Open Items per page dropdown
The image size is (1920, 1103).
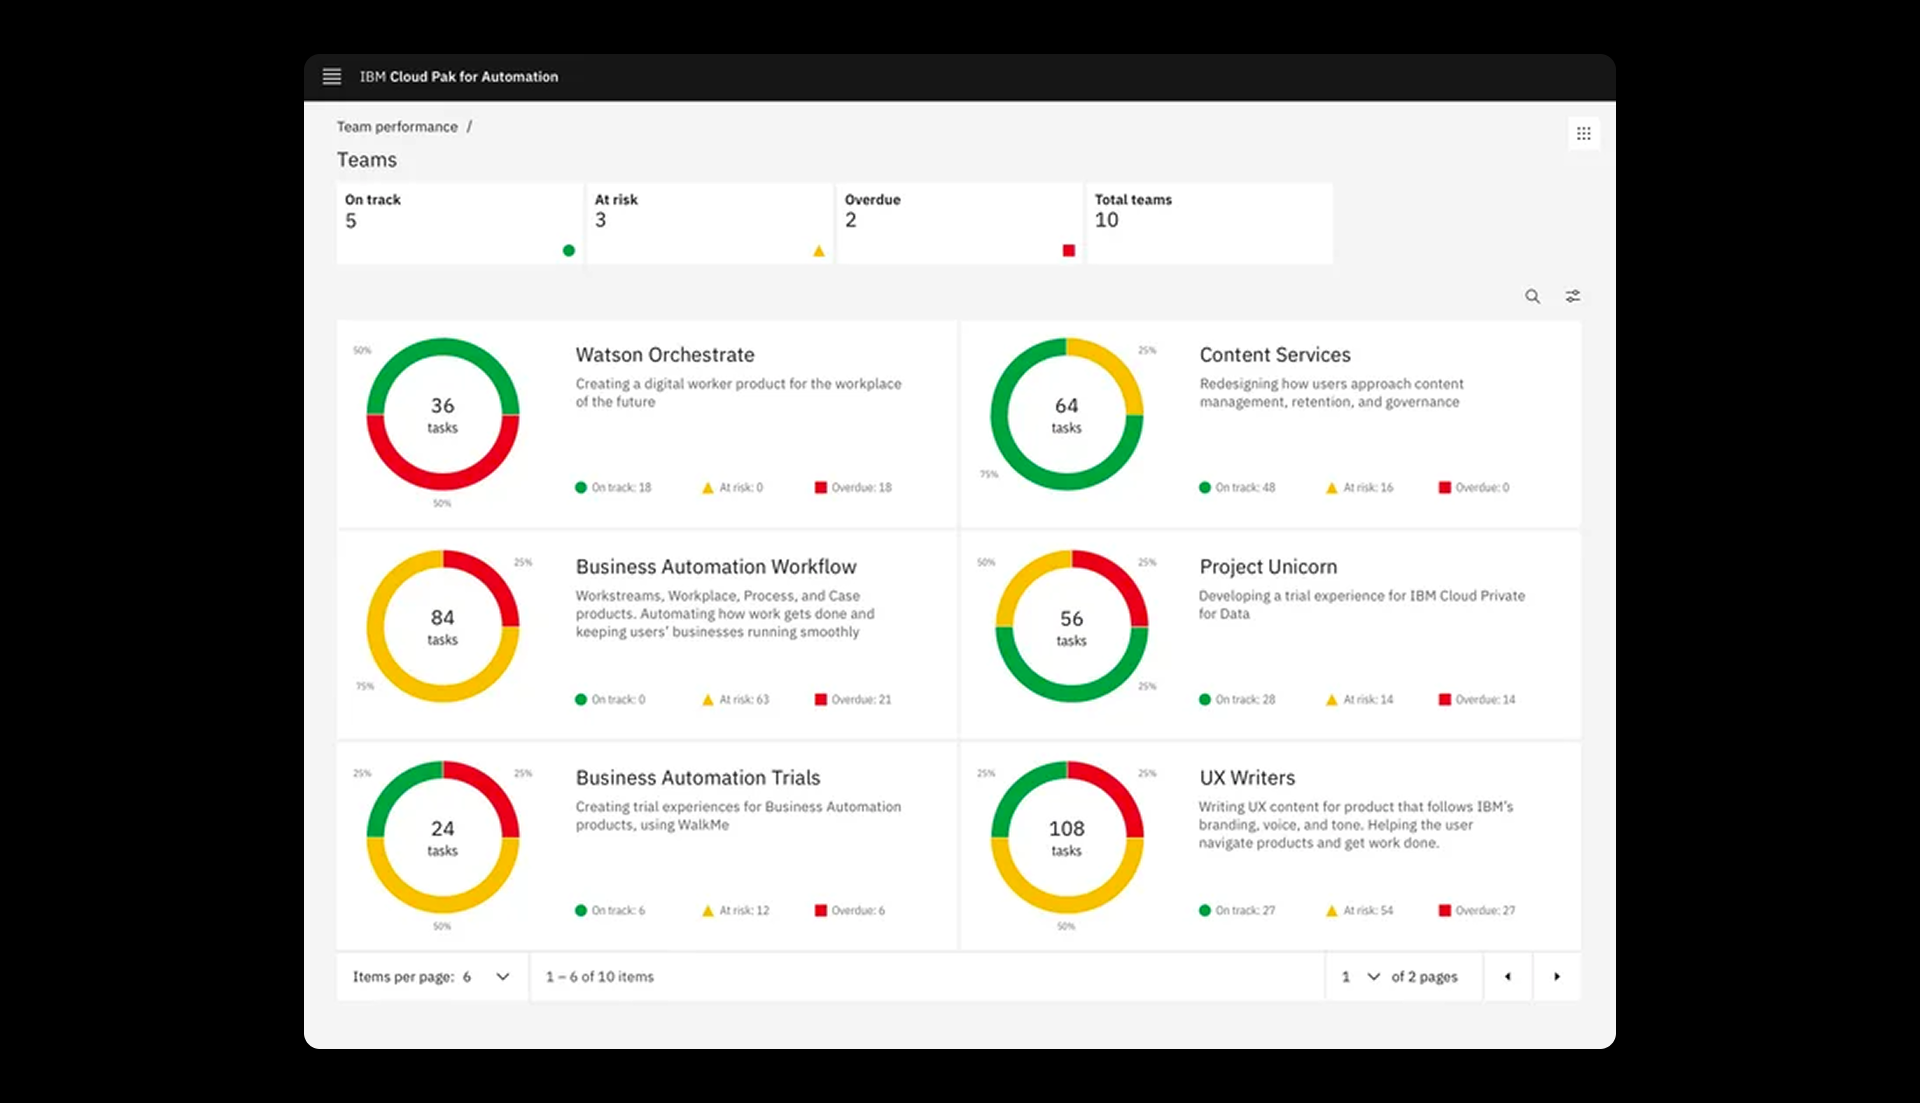coord(431,977)
